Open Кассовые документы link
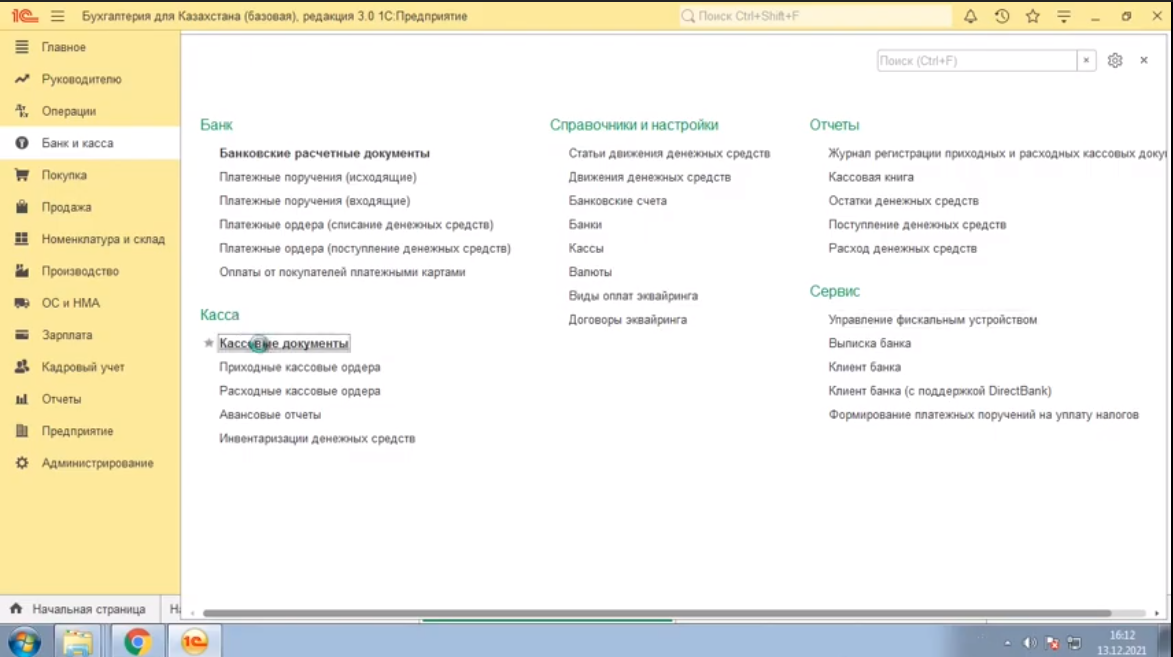 tap(284, 343)
